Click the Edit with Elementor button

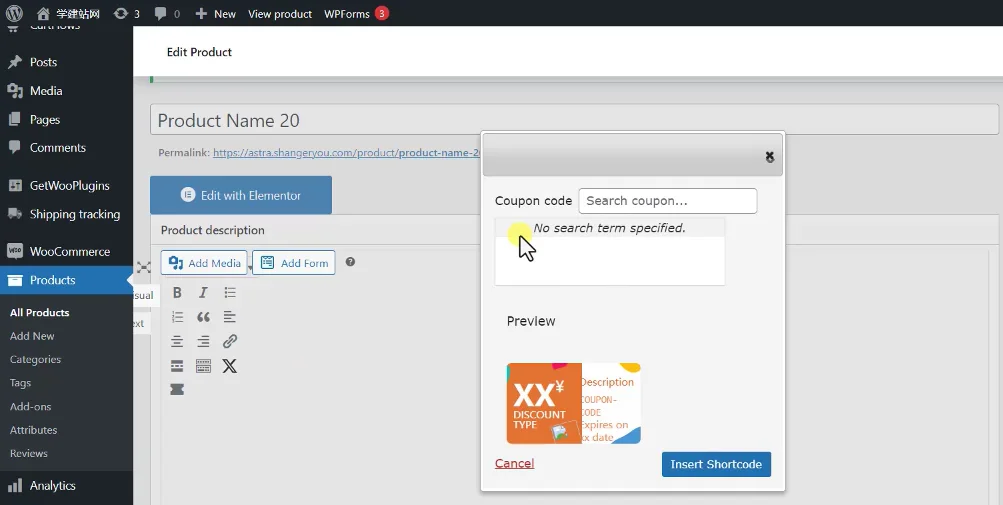point(241,195)
